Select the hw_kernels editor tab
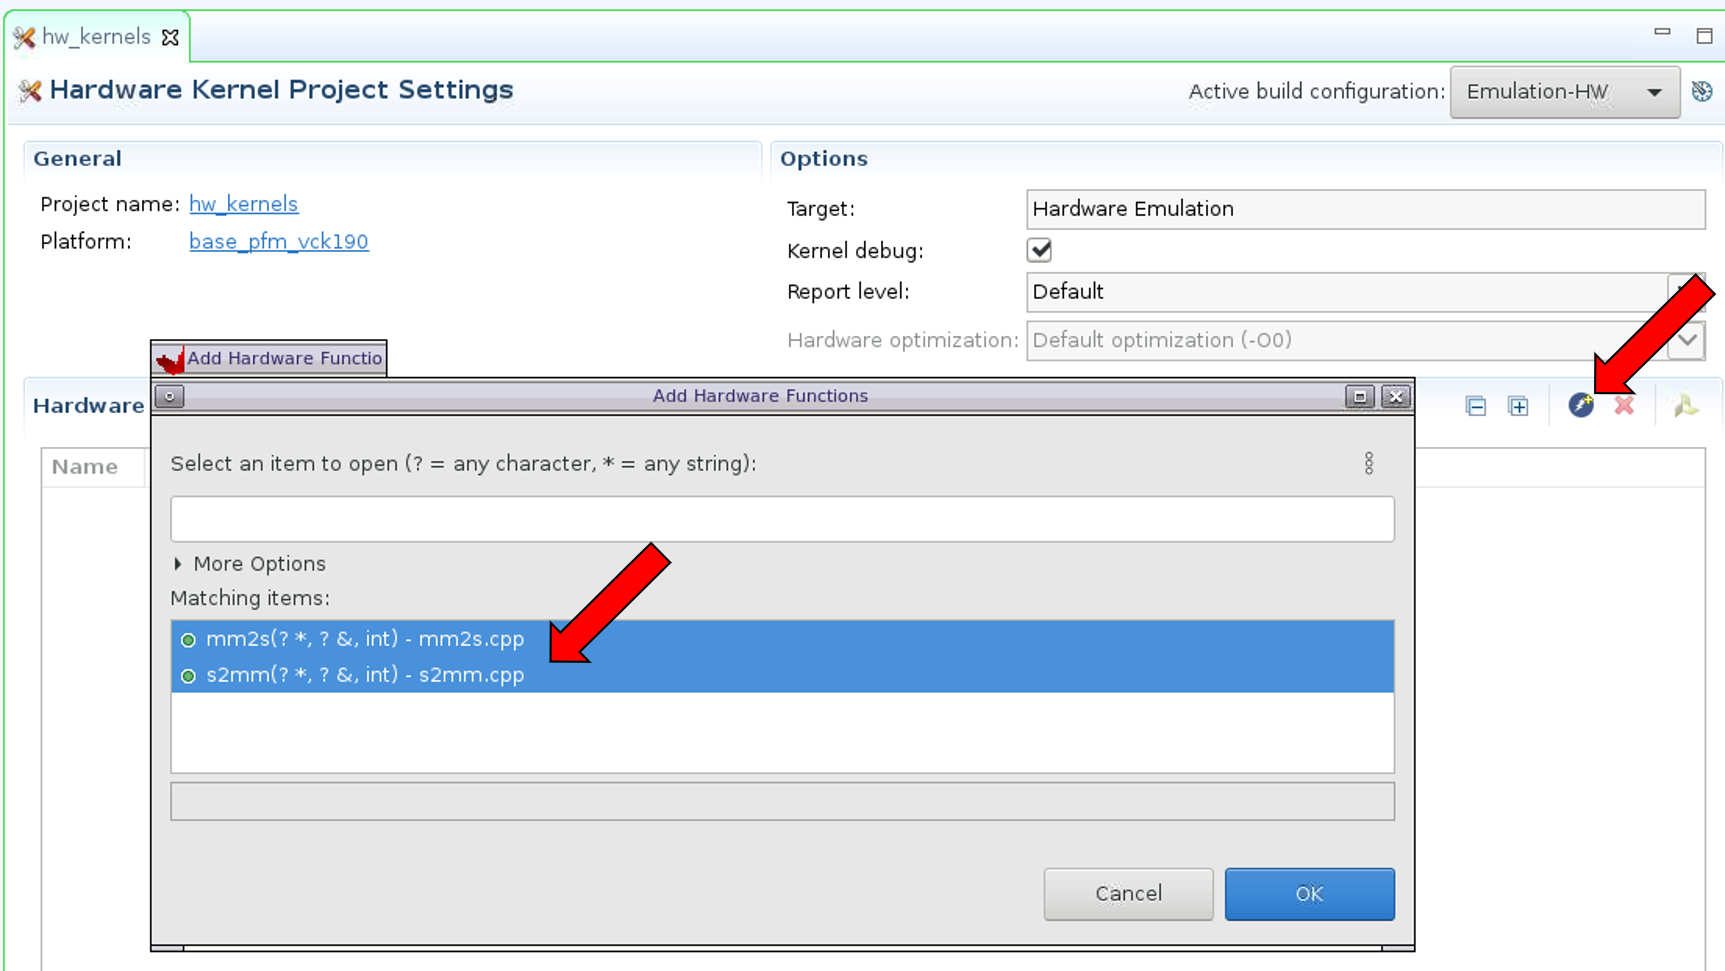 95,37
